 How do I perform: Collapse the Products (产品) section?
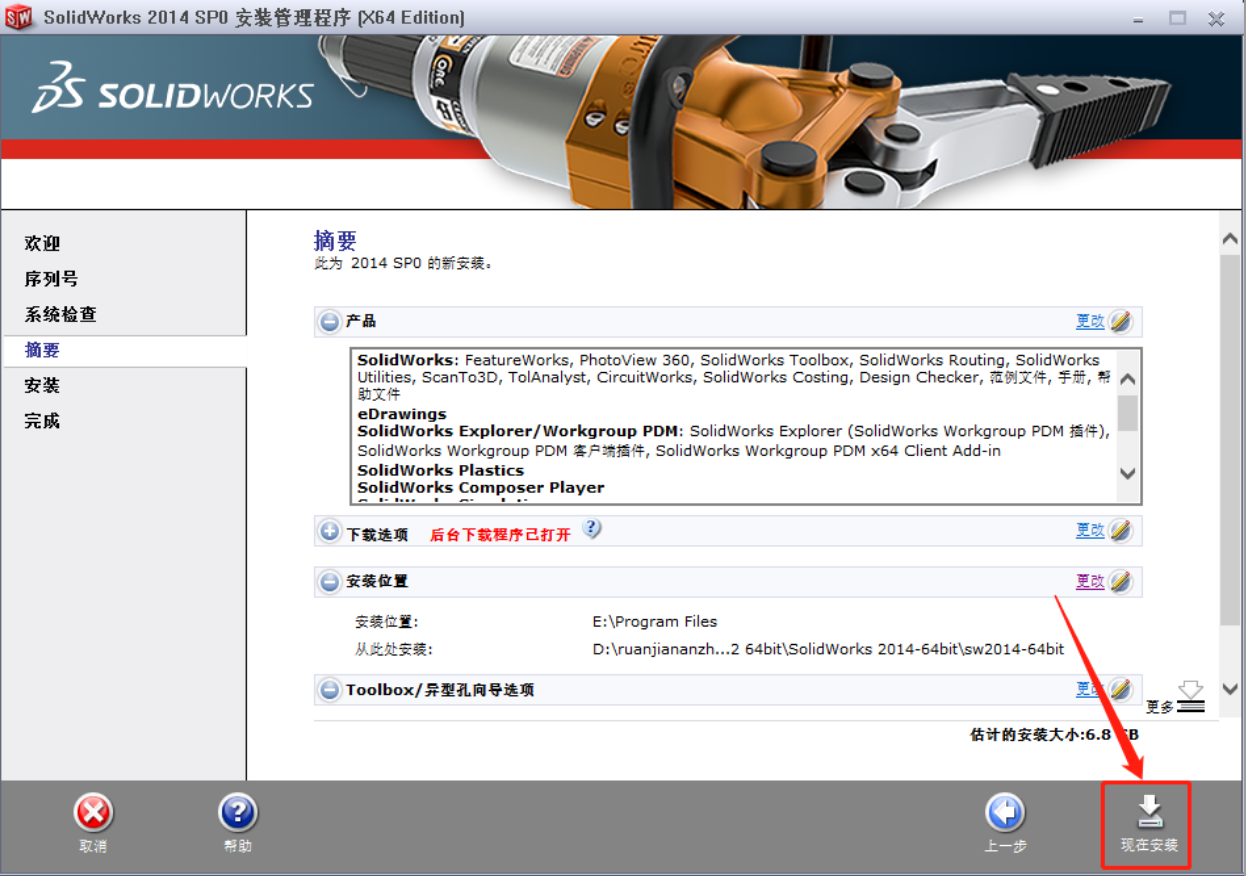[x=329, y=322]
